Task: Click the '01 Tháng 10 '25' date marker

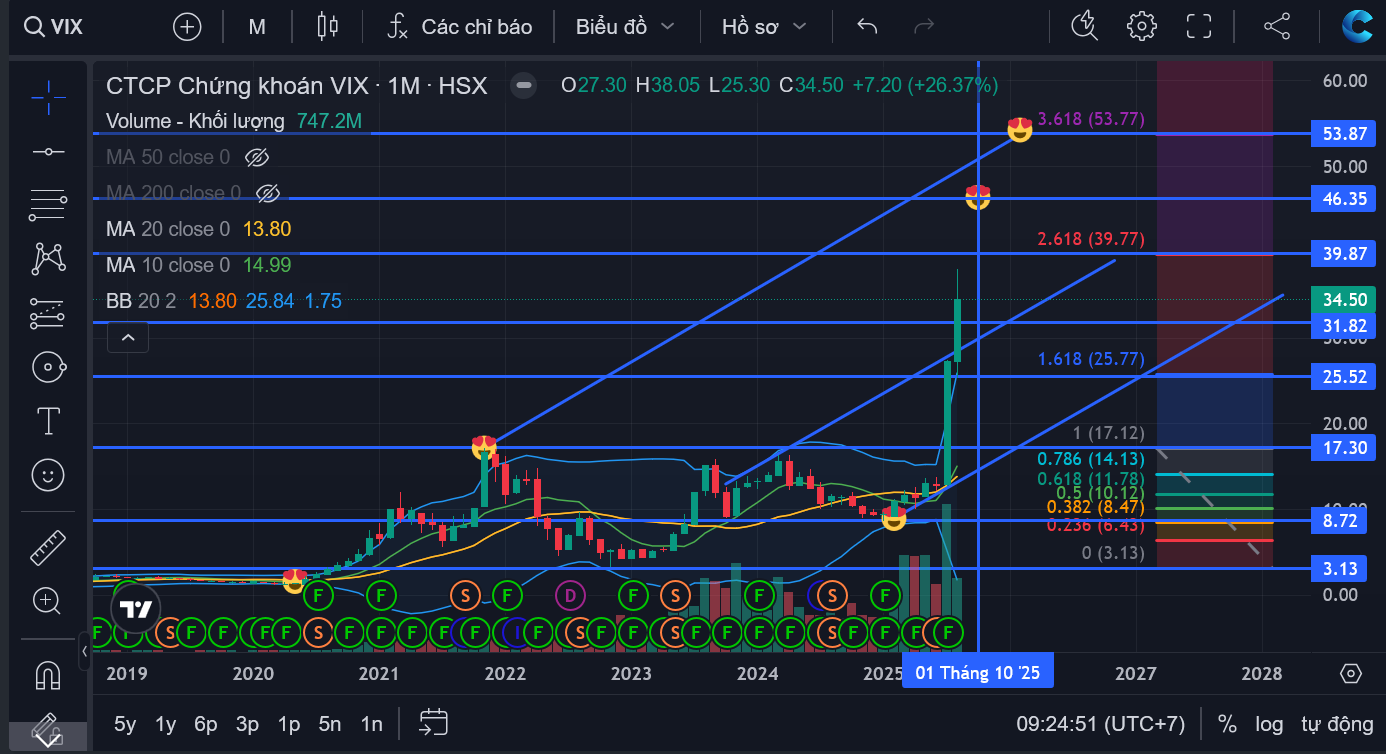Action: 978,673
